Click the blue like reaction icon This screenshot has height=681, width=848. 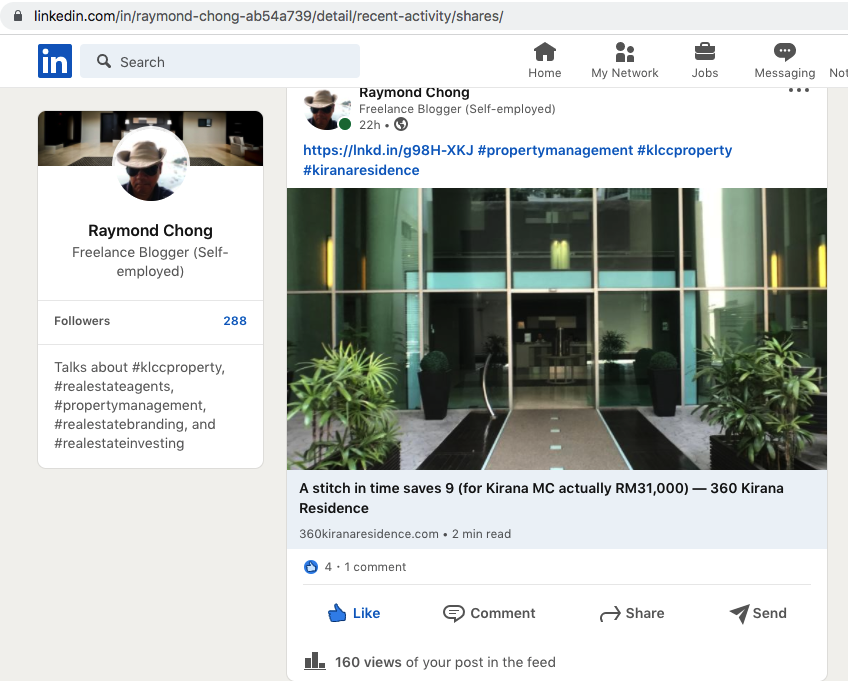(x=311, y=567)
